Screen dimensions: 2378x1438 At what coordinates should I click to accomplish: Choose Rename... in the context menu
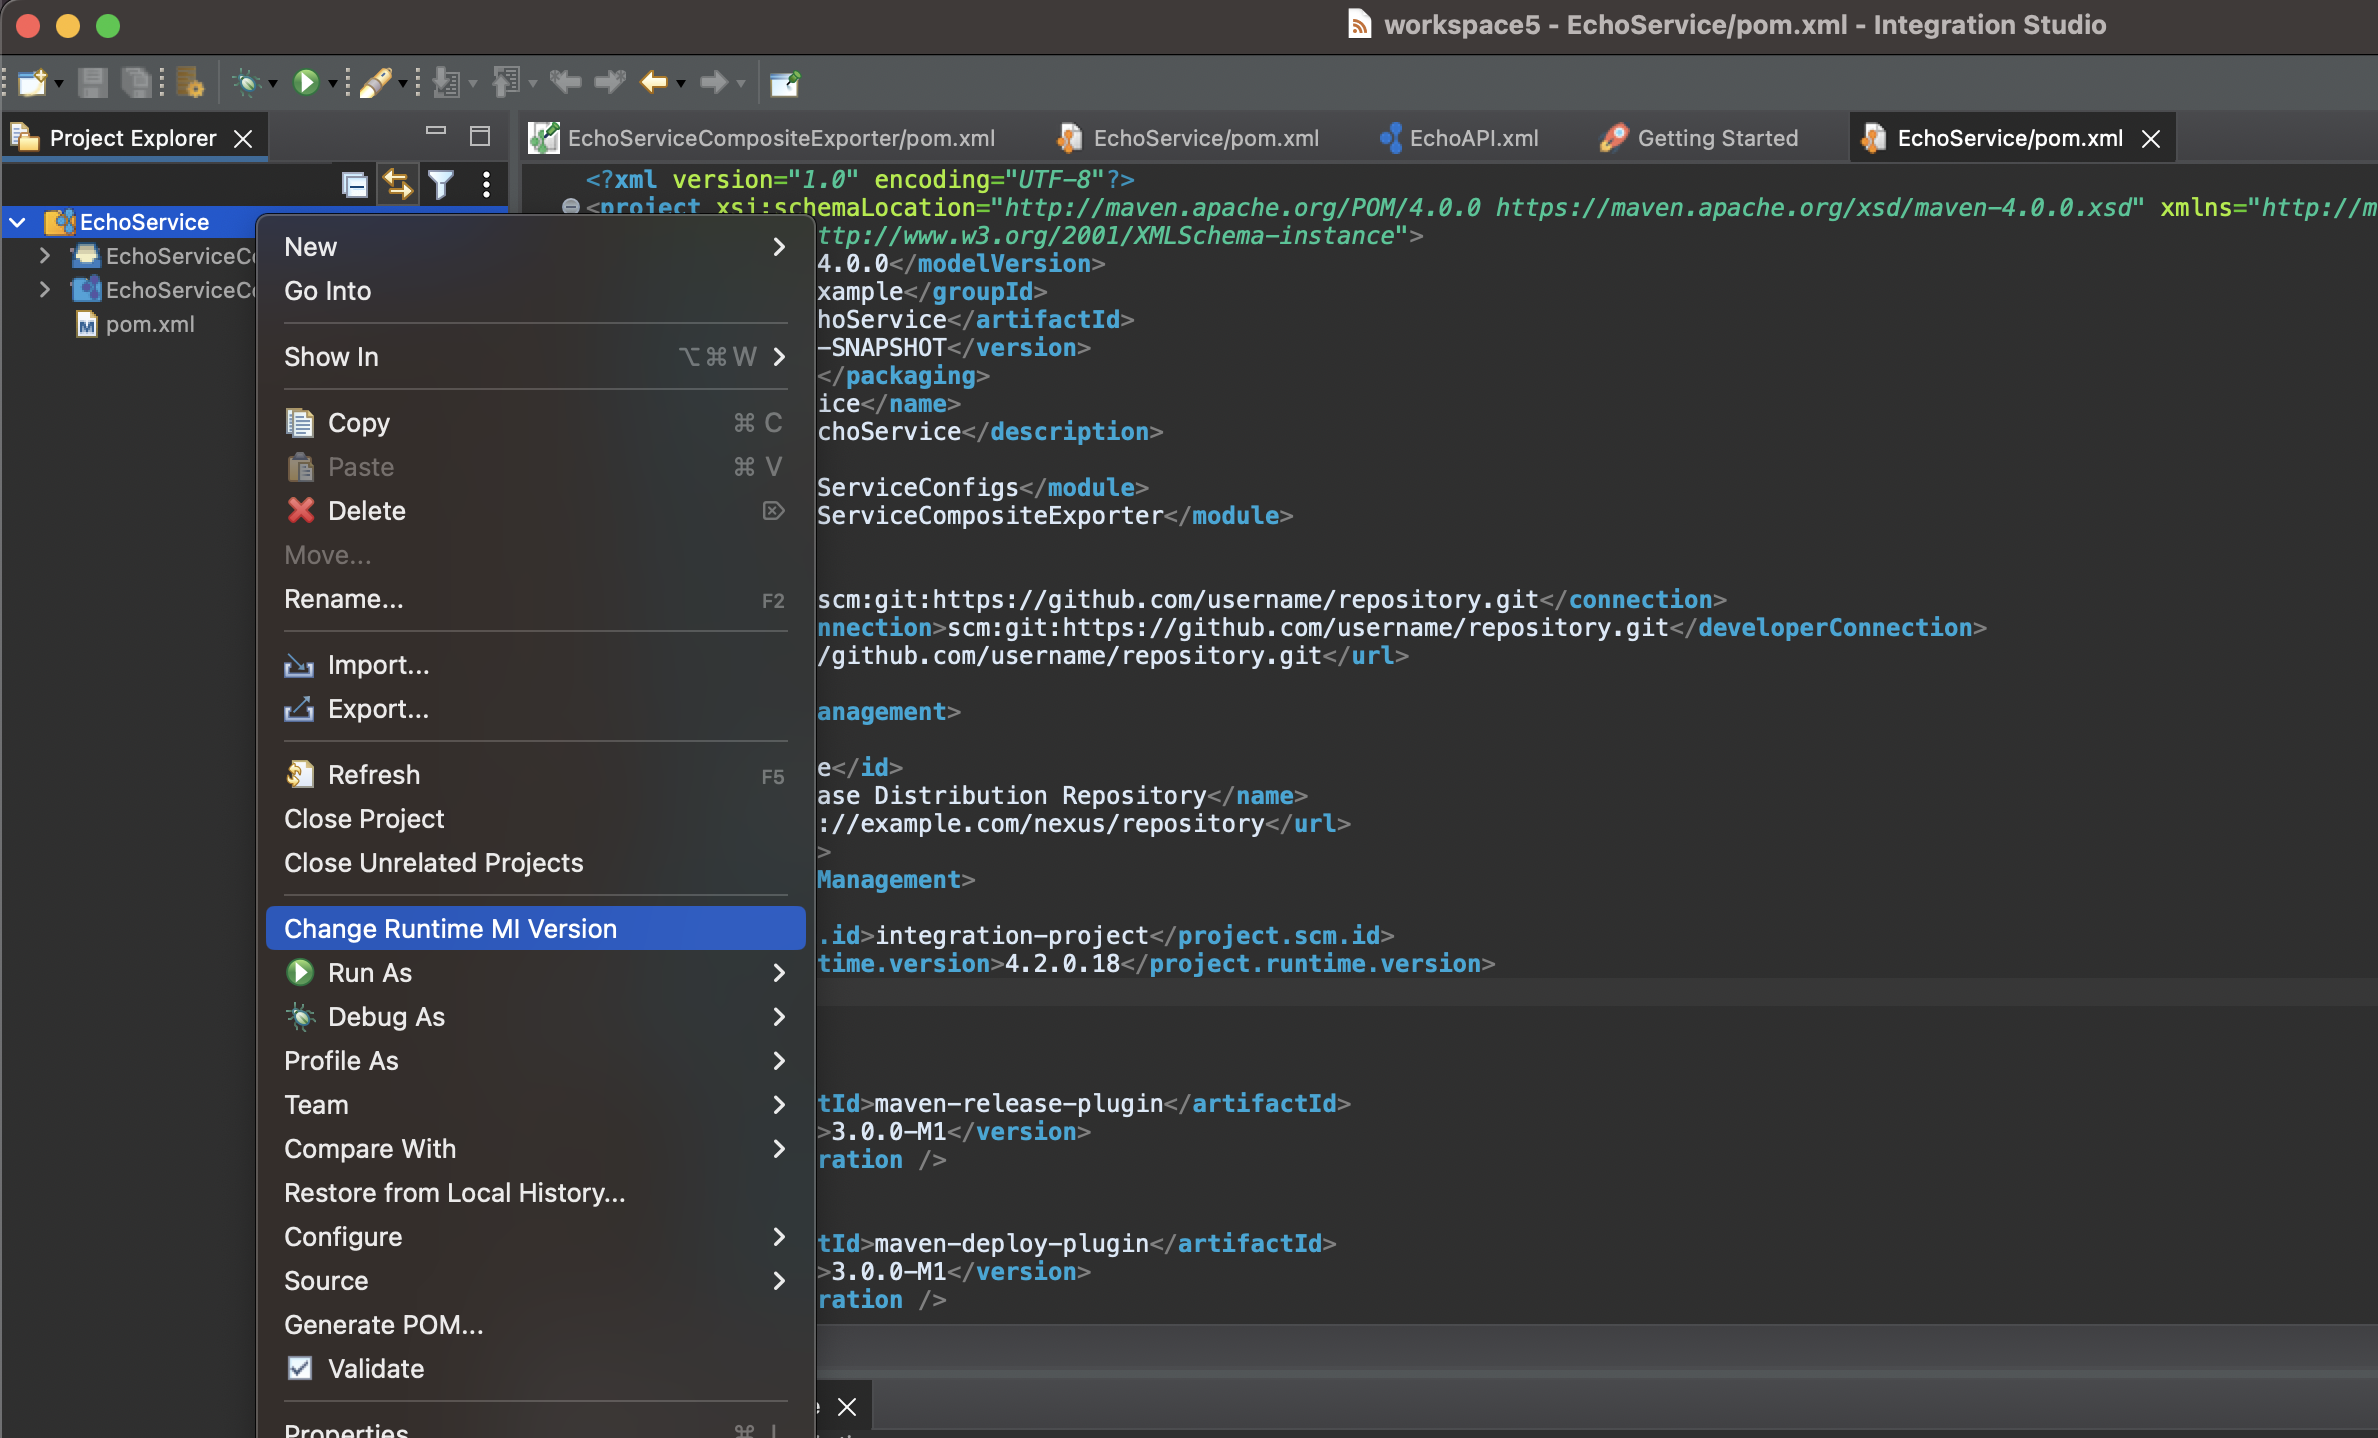pyautogui.click(x=535, y=598)
